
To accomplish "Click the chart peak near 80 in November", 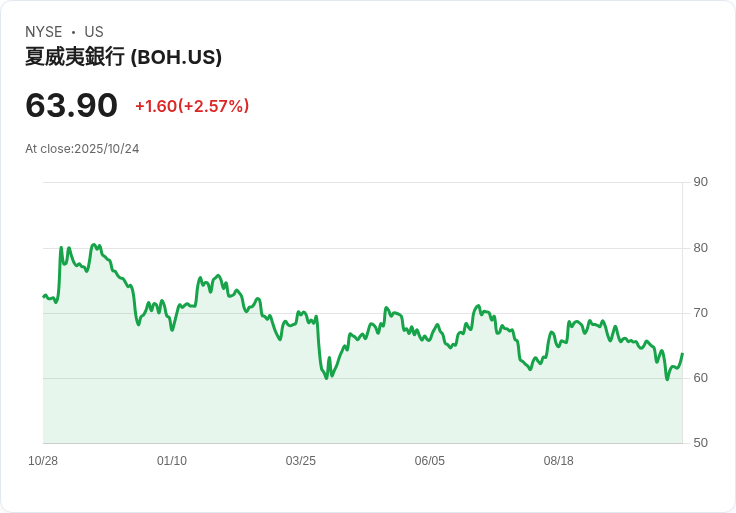I will pyautogui.click(x=94, y=245).
